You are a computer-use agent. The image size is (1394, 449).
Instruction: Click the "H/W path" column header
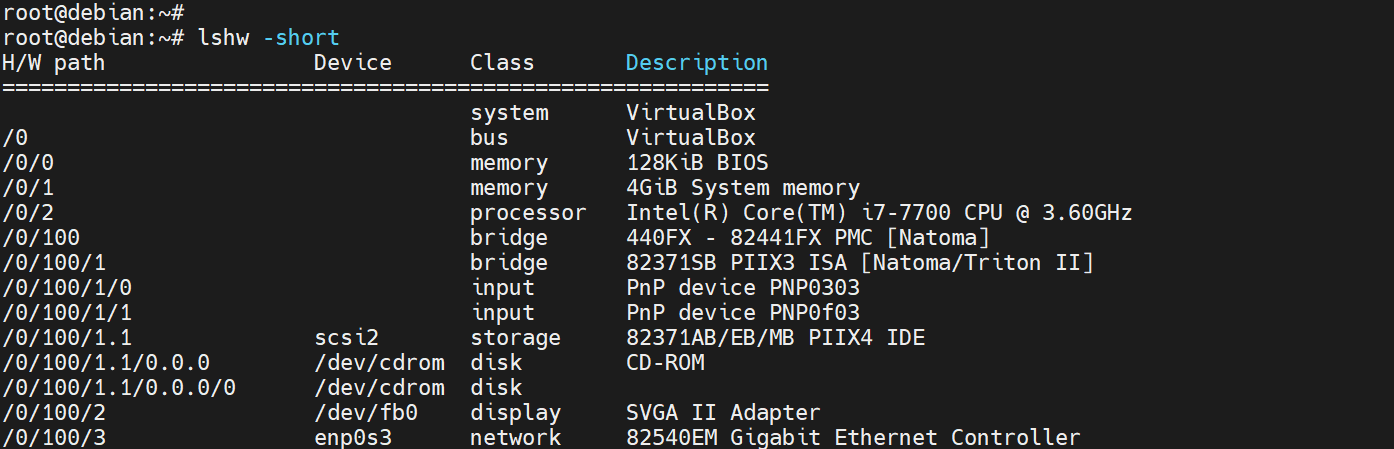tap(53, 63)
